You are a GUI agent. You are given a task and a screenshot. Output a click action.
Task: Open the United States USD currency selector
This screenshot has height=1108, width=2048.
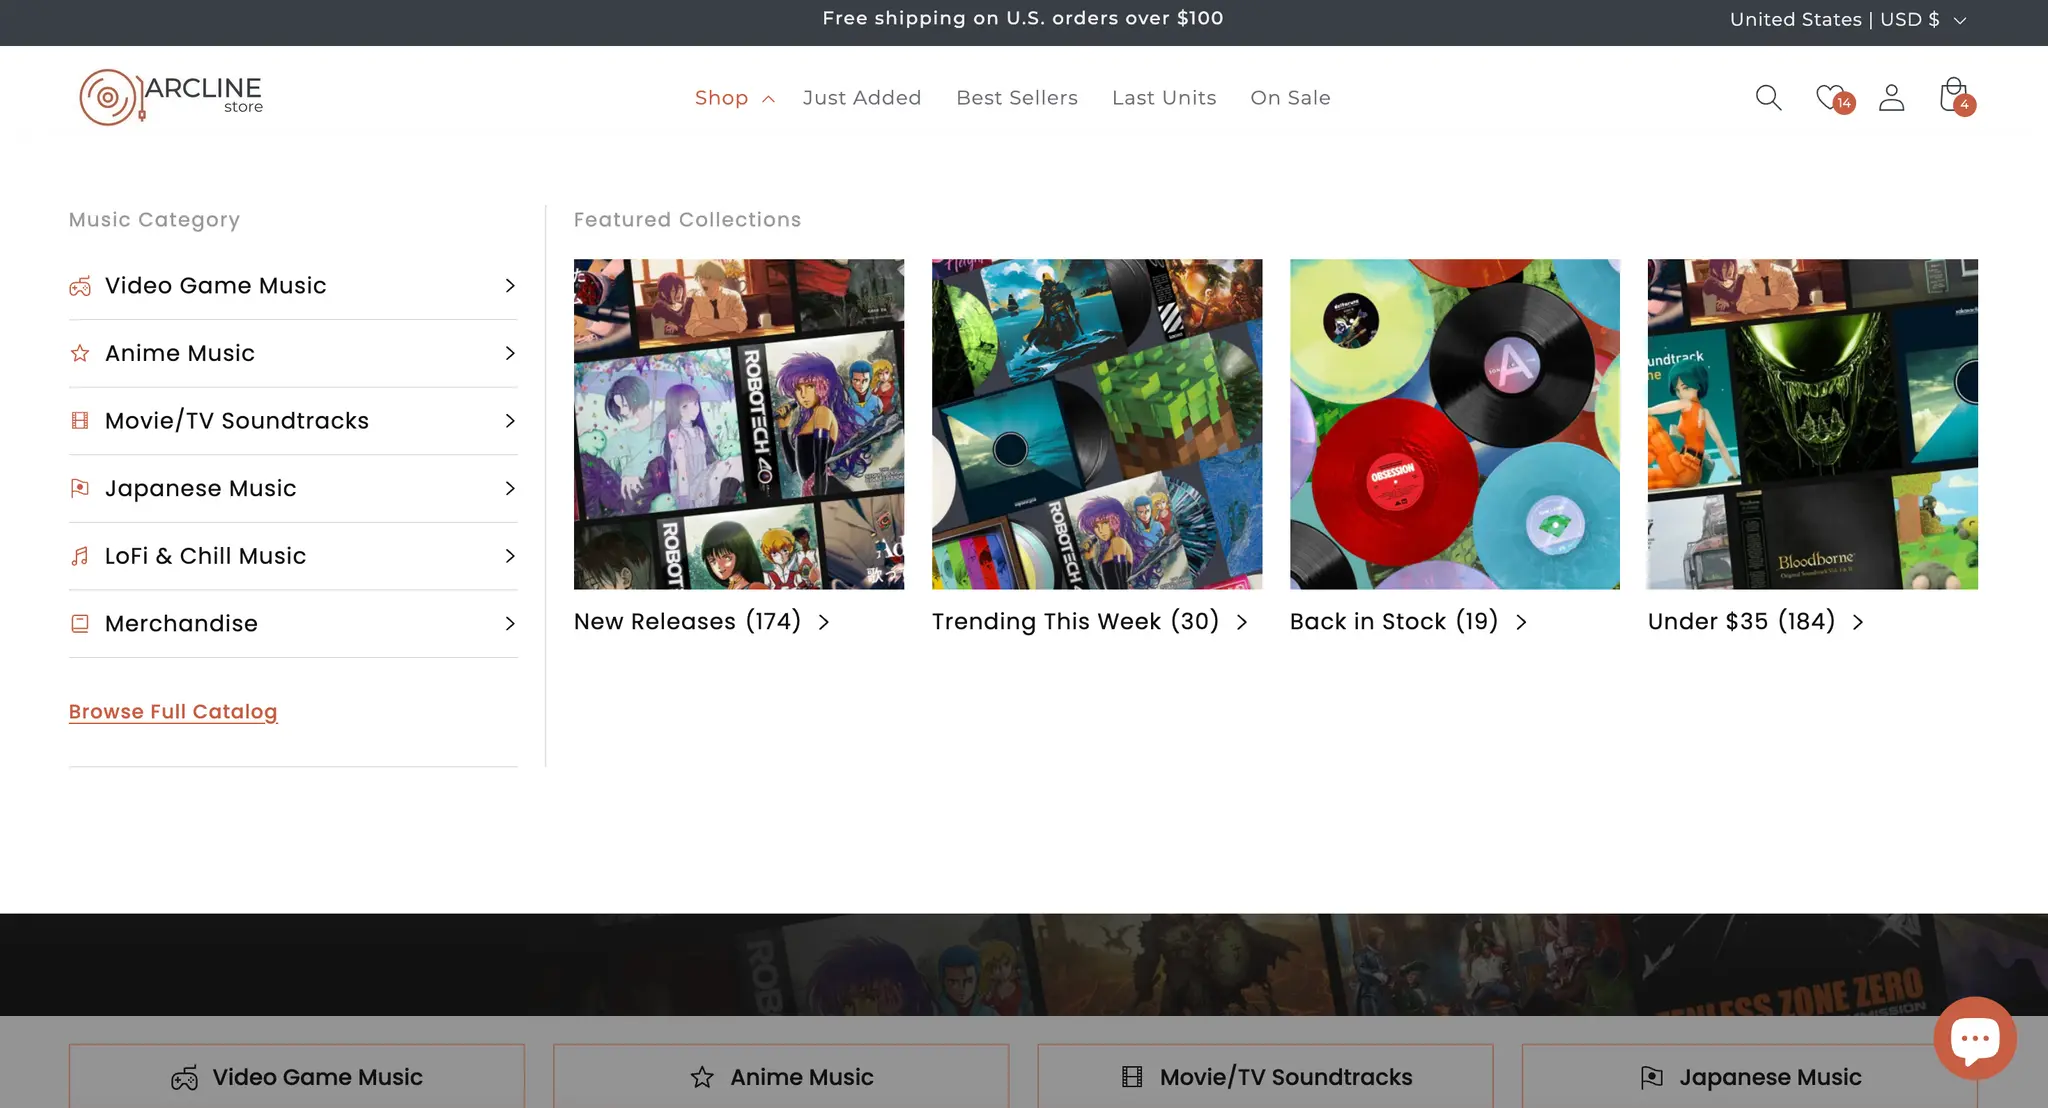pyautogui.click(x=1848, y=20)
